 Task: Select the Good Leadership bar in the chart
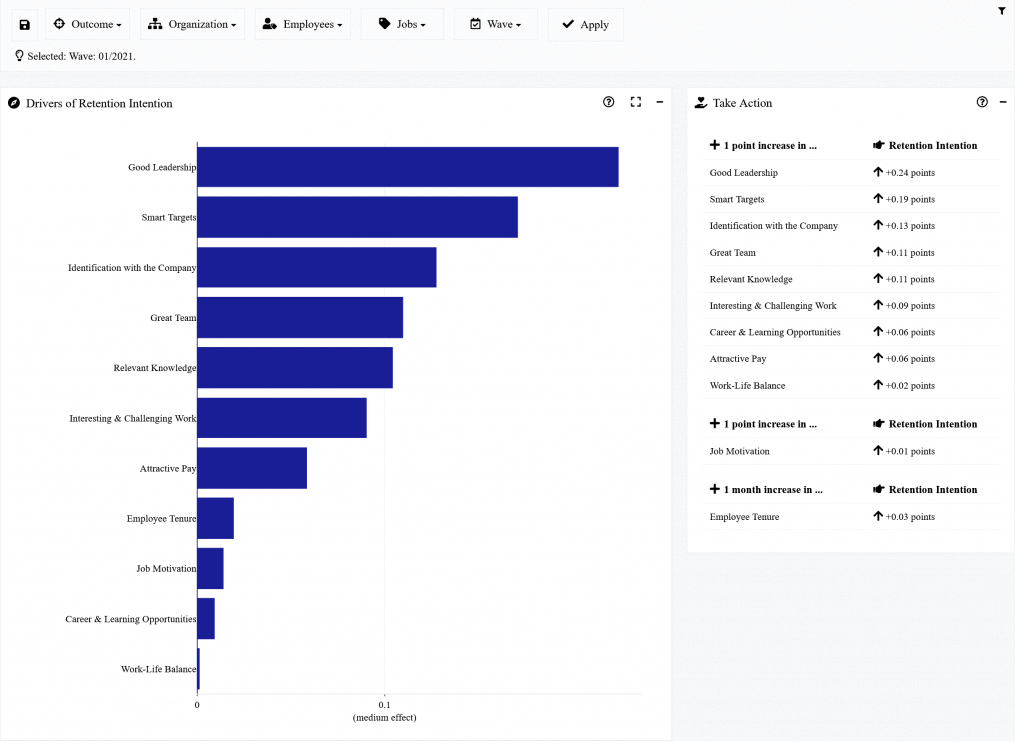coord(400,167)
